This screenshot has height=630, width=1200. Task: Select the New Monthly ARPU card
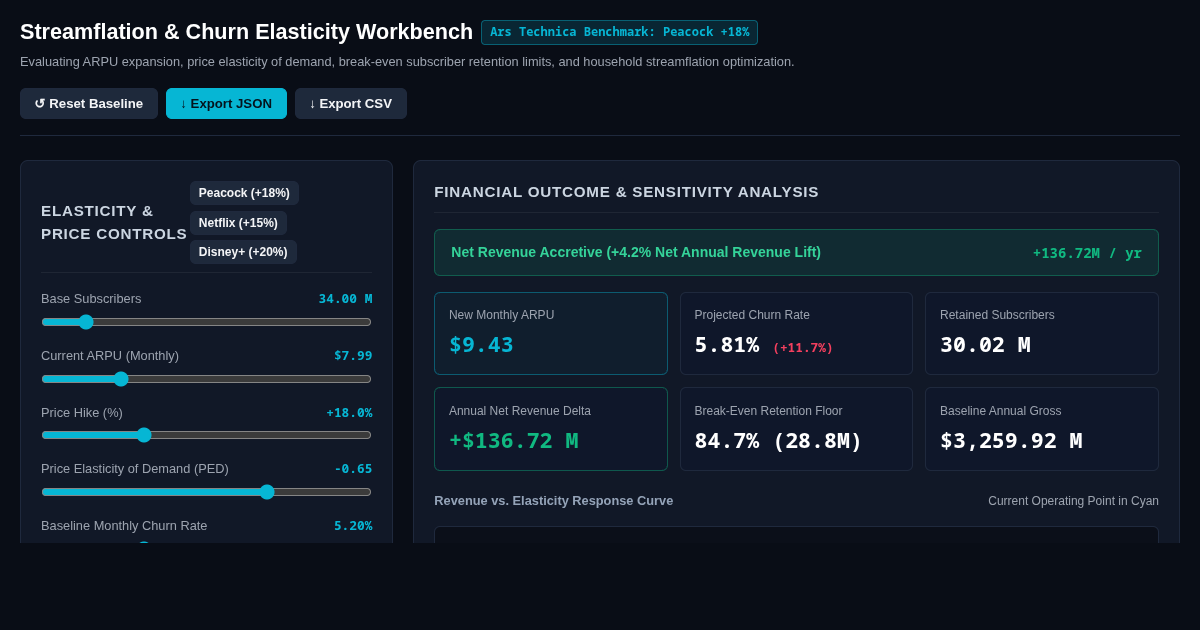(551, 333)
